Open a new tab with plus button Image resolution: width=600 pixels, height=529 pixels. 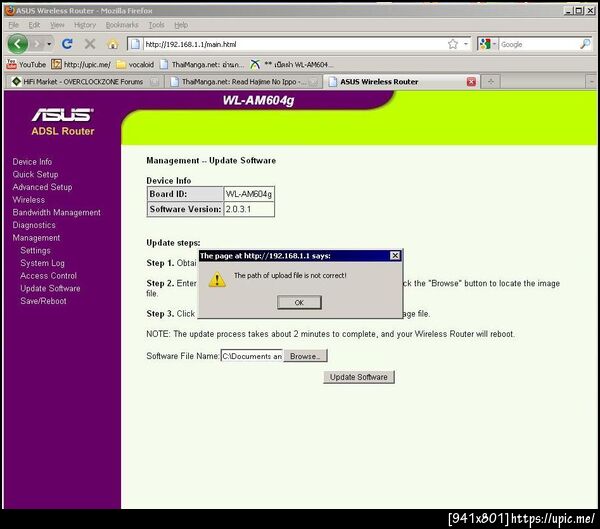coord(491,82)
